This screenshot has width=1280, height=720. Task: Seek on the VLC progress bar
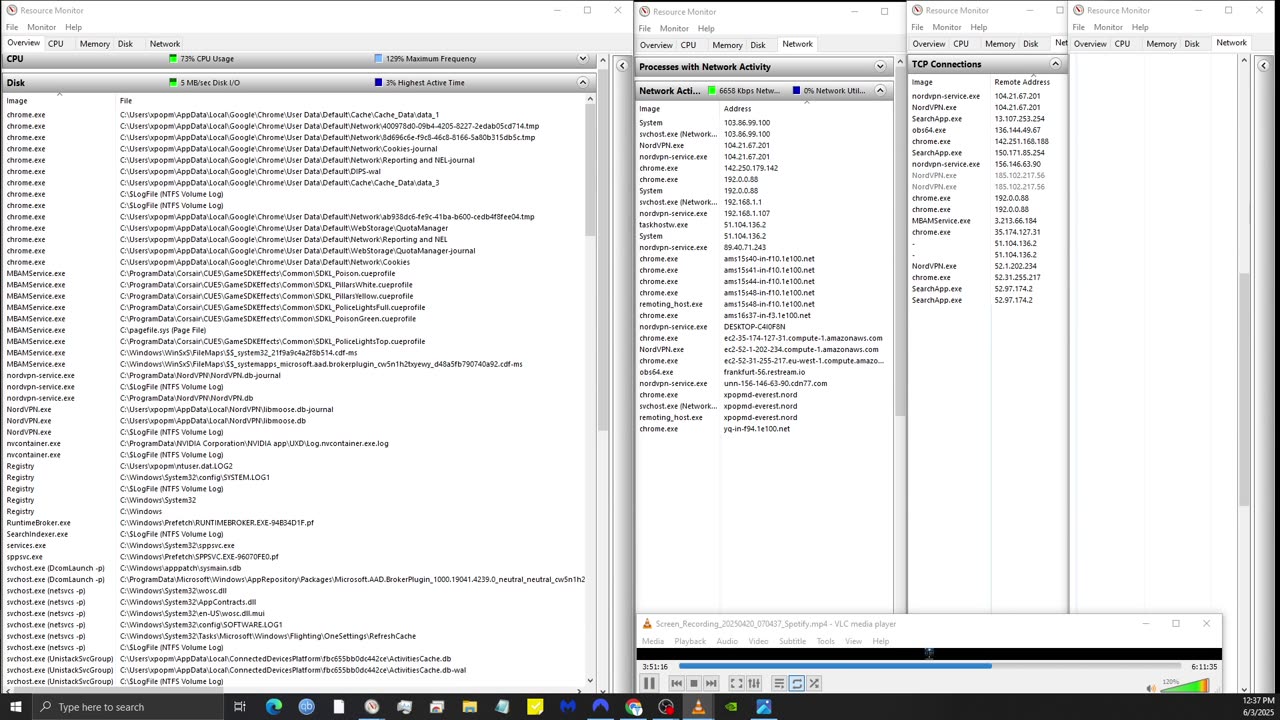pos(929,666)
